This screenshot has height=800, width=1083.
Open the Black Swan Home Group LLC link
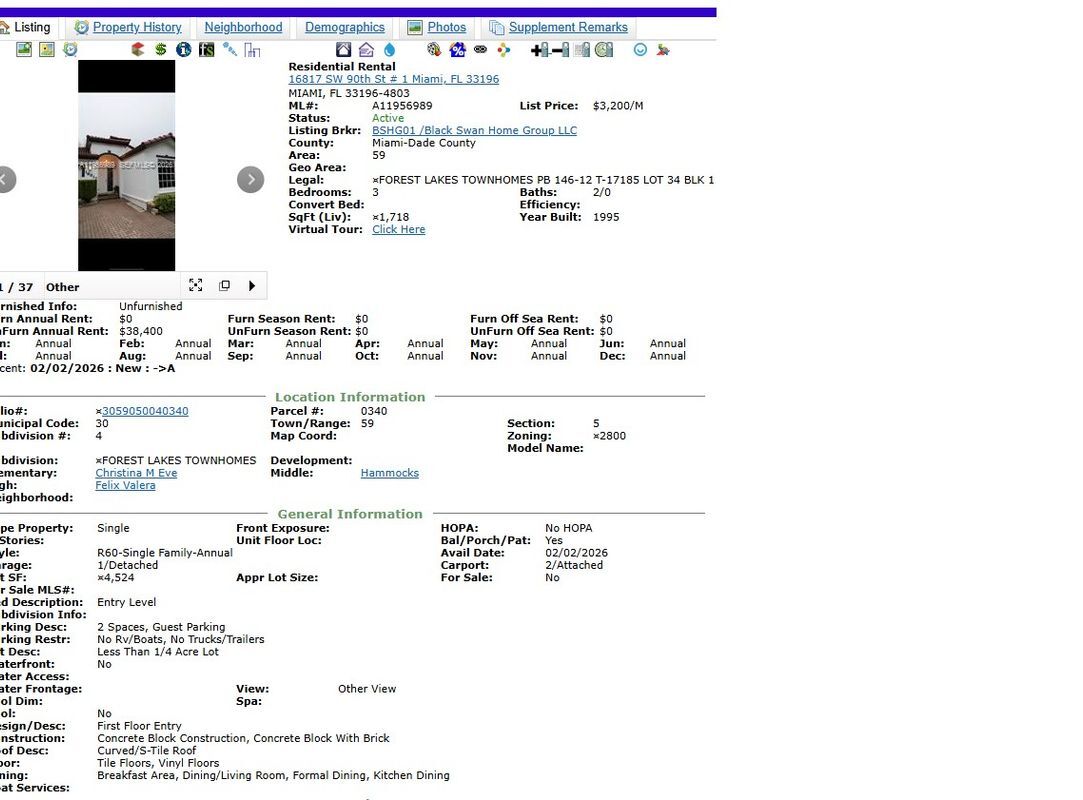tap(474, 130)
